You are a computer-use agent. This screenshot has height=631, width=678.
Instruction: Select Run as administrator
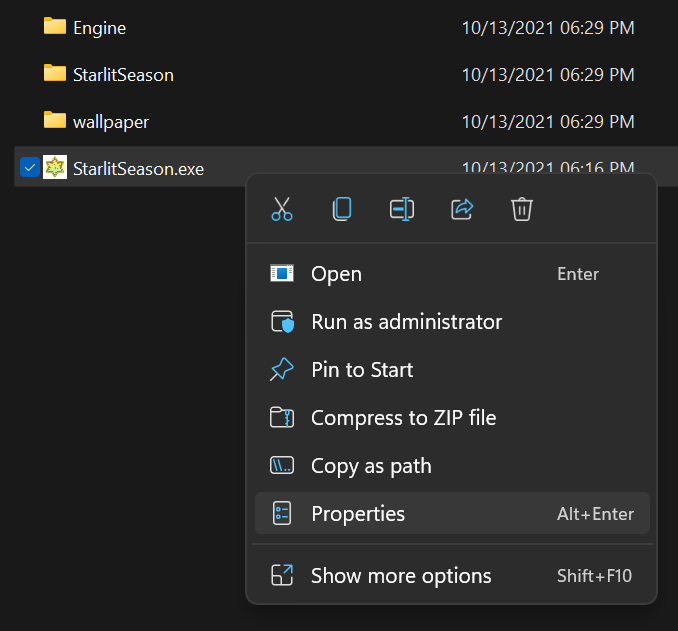[406, 322]
